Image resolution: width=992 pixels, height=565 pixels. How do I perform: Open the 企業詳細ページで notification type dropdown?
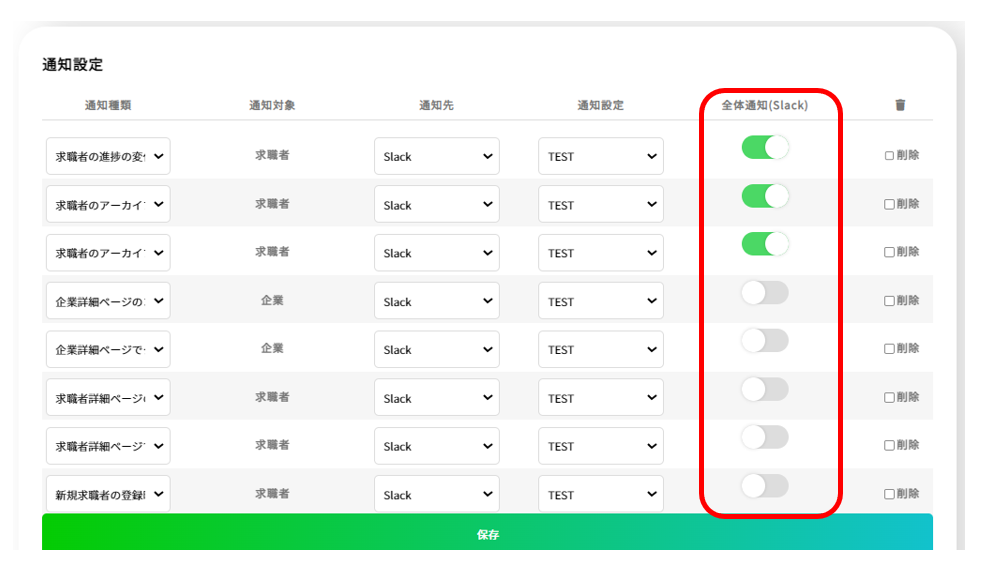click(x=108, y=349)
